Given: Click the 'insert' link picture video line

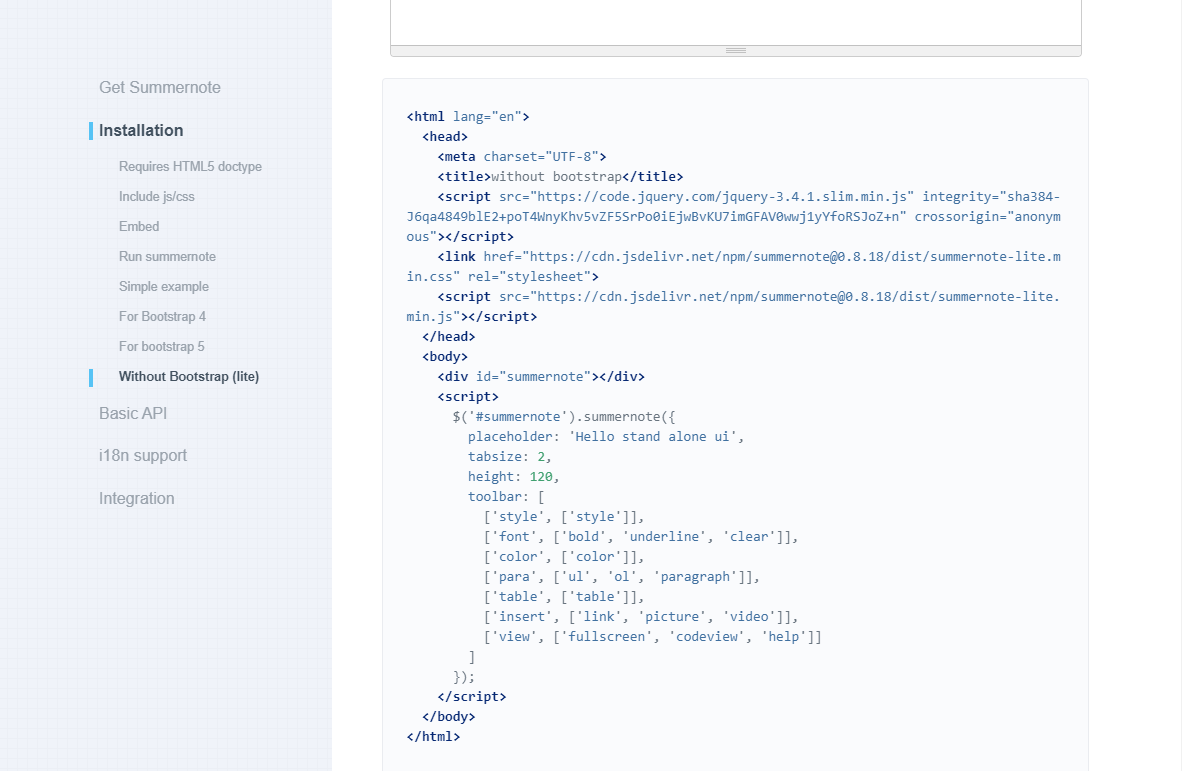Looking at the screenshot, I should pos(641,616).
